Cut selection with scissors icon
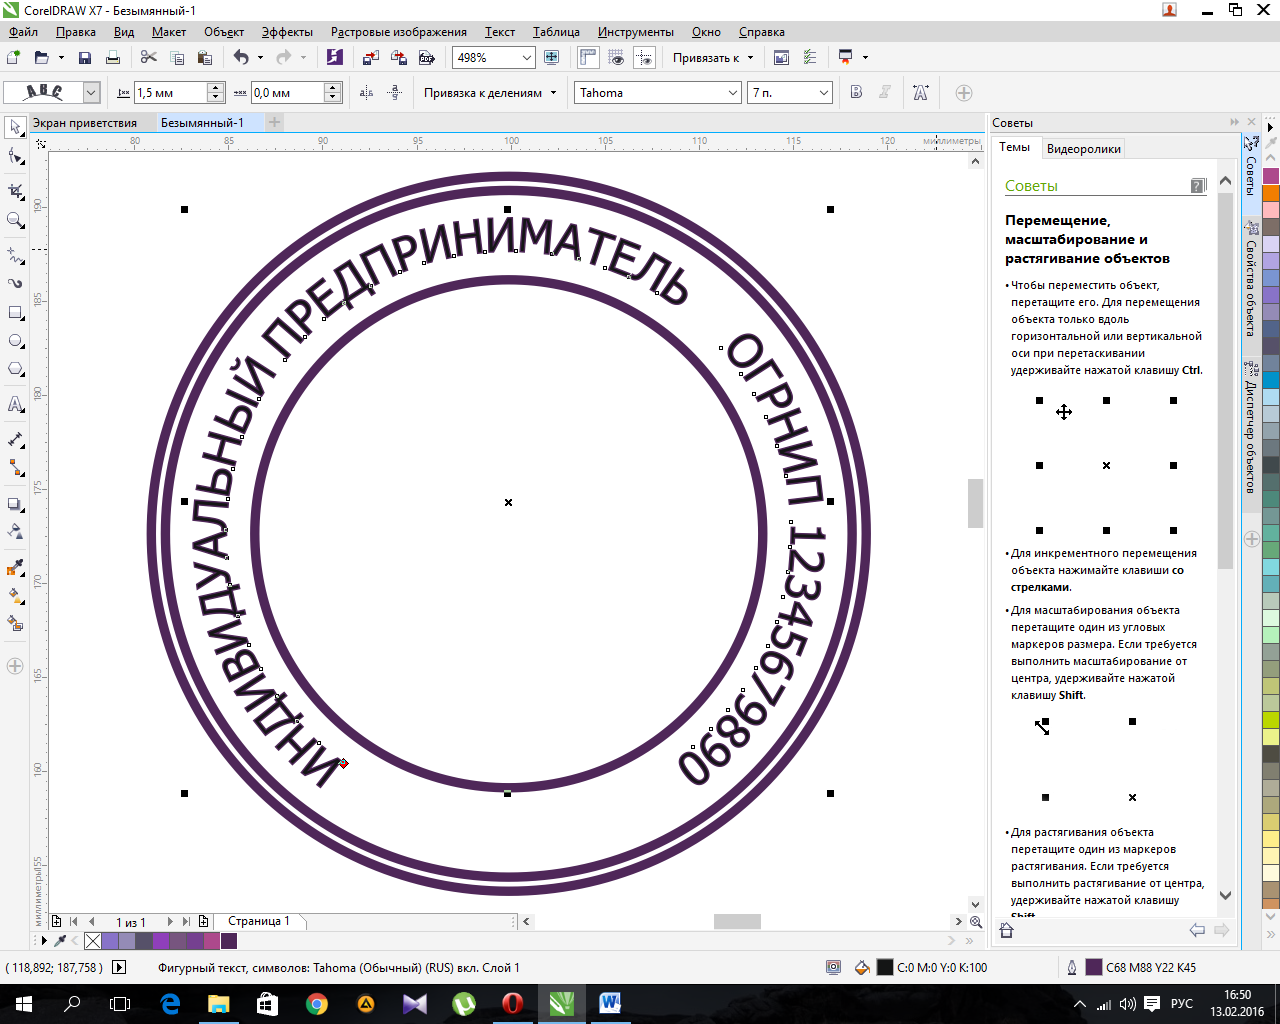1280x1024 pixels. click(x=149, y=58)
